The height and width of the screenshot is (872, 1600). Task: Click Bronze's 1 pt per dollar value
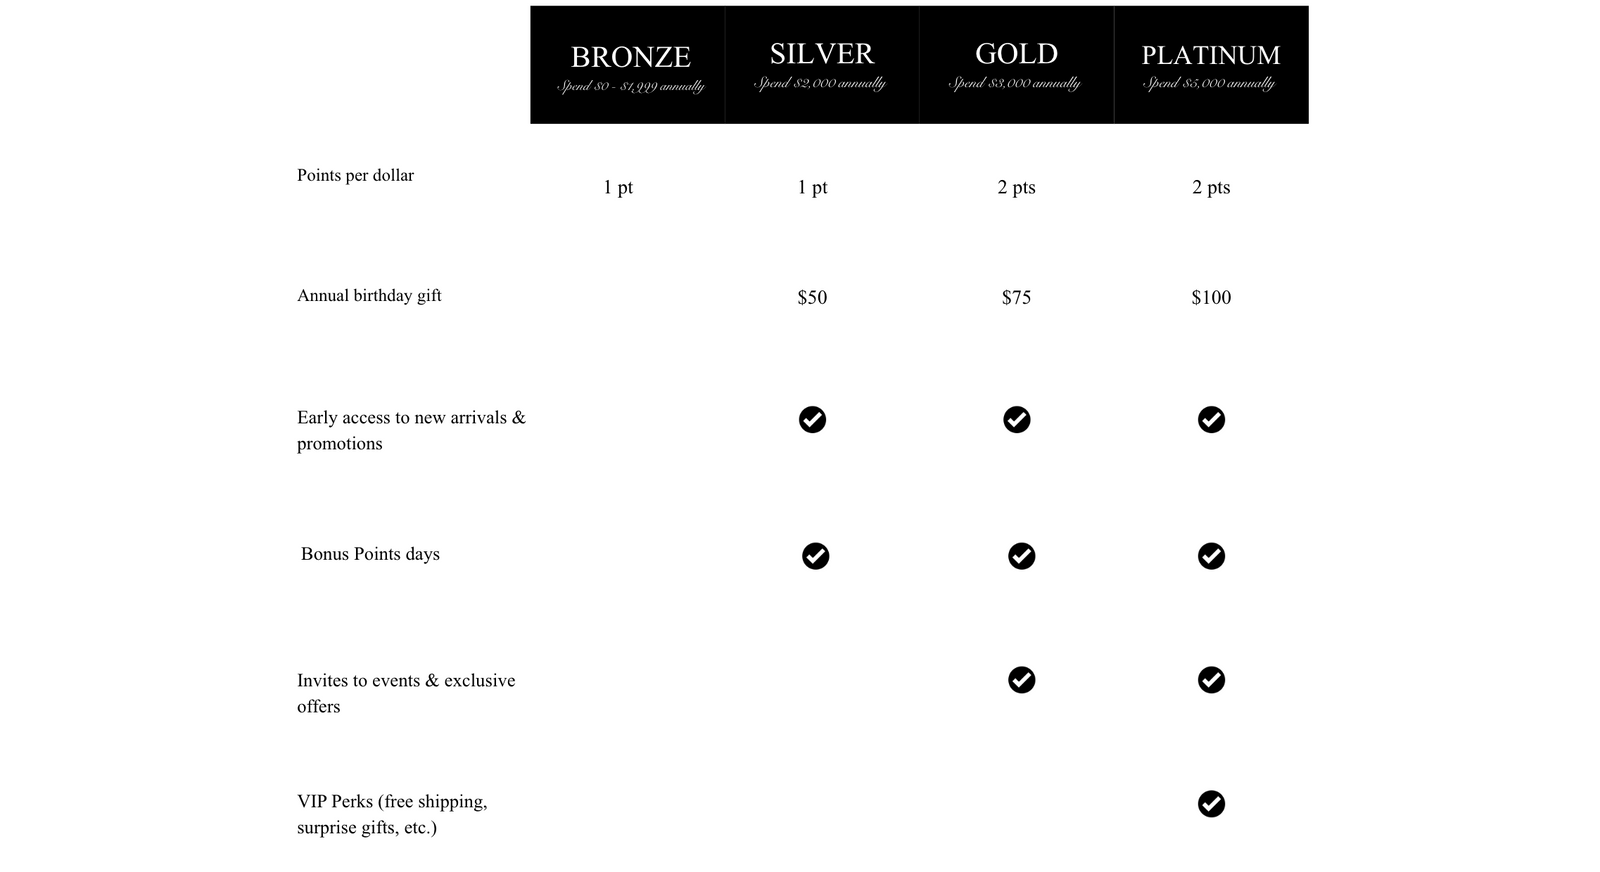(x=618, y=187)
